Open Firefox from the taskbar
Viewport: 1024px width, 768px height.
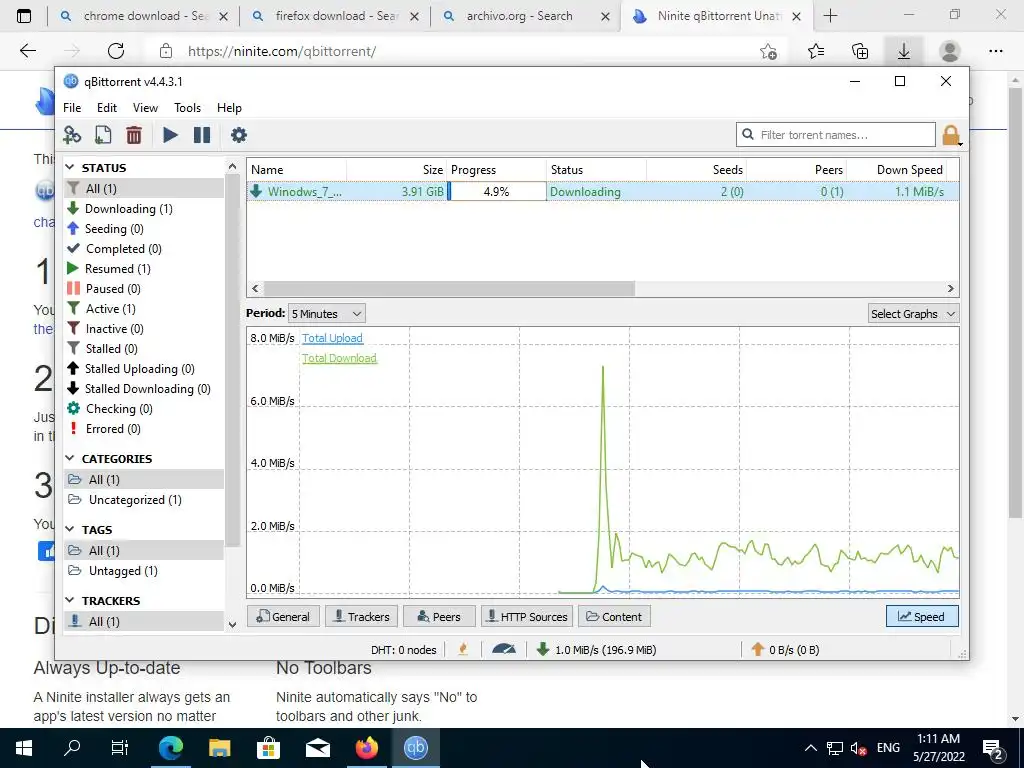click(x=367, y=748)
